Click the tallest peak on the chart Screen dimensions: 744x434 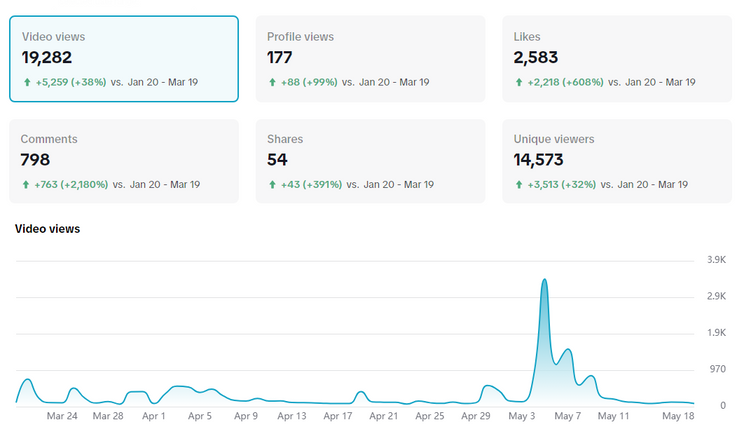tap(544, 280)
